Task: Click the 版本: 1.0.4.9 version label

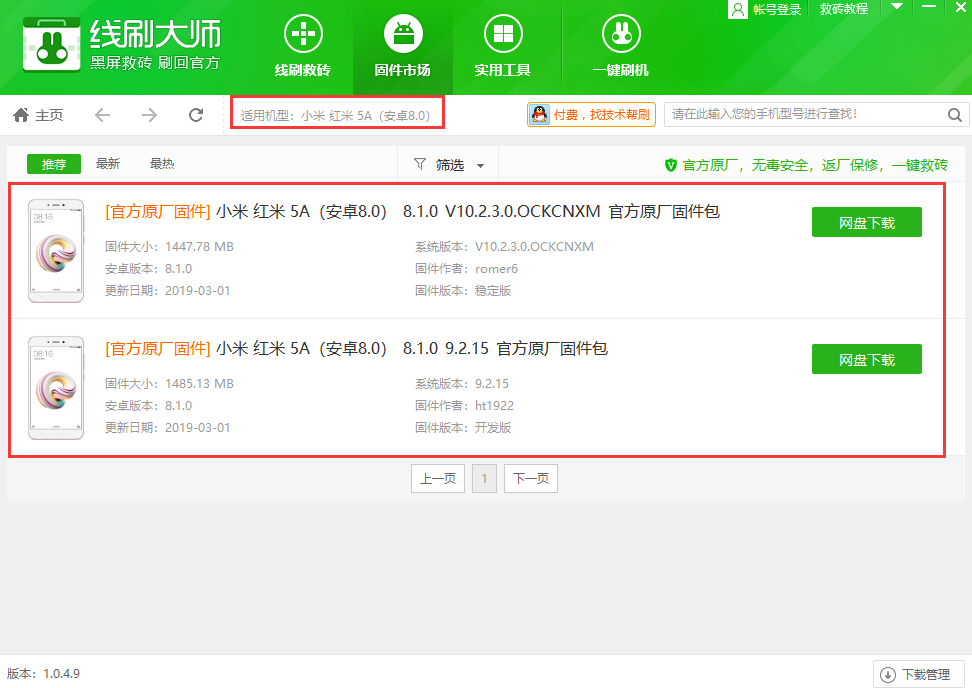Action: click(43, 674)
